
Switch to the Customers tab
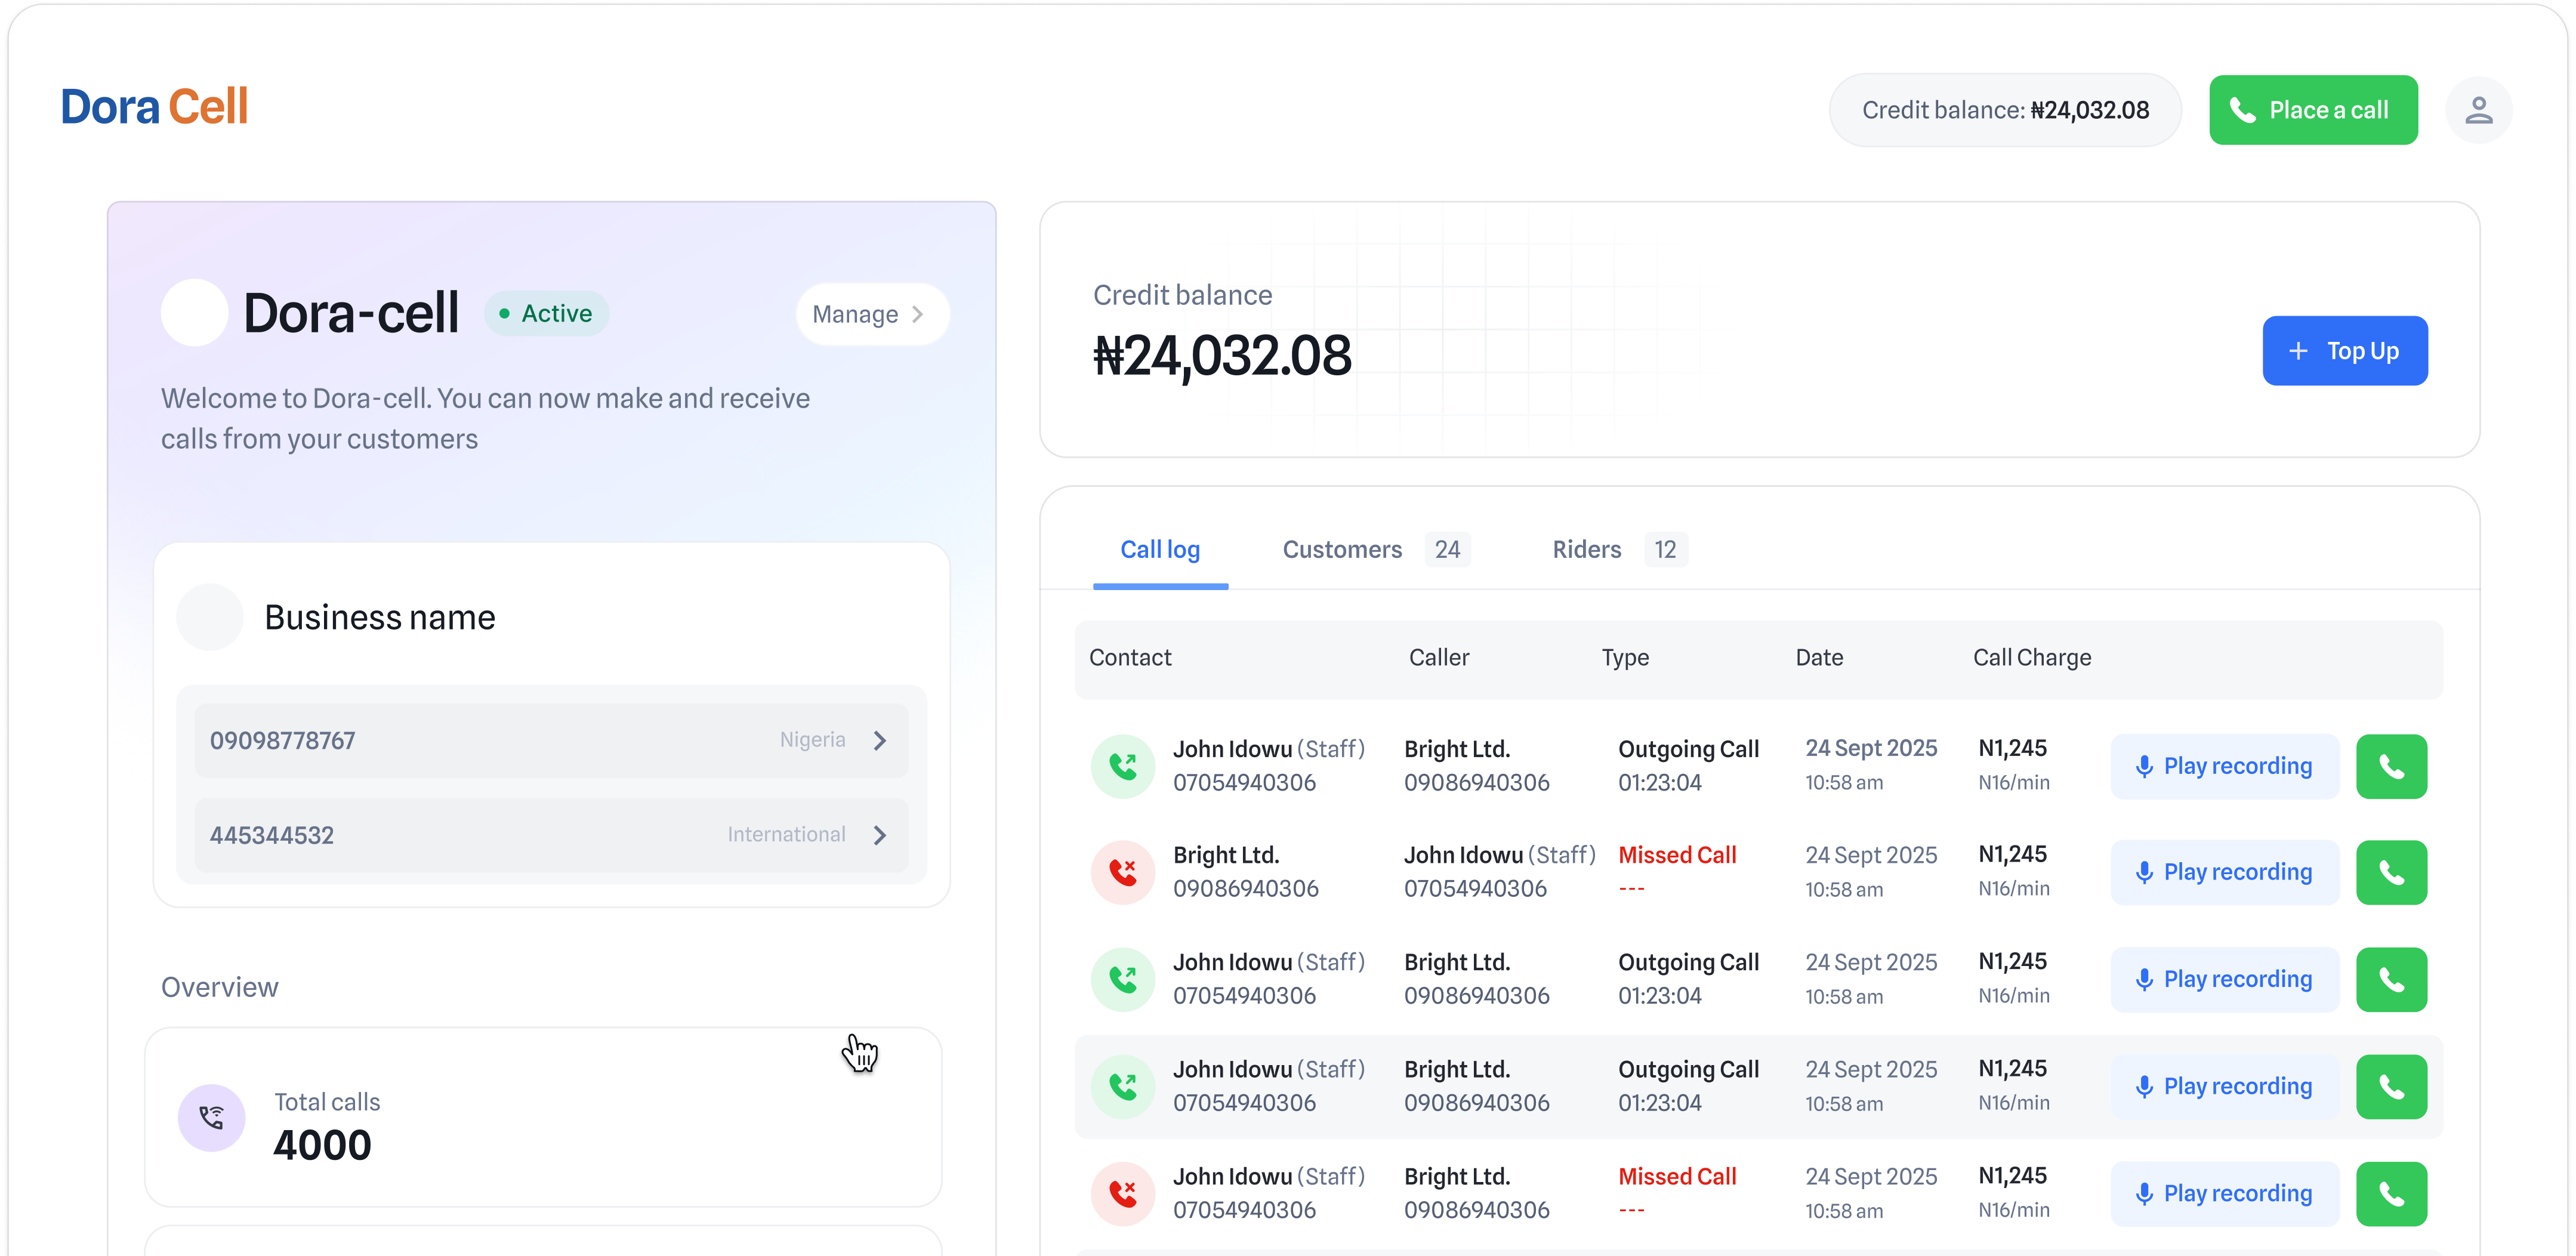pos(1376,549)
